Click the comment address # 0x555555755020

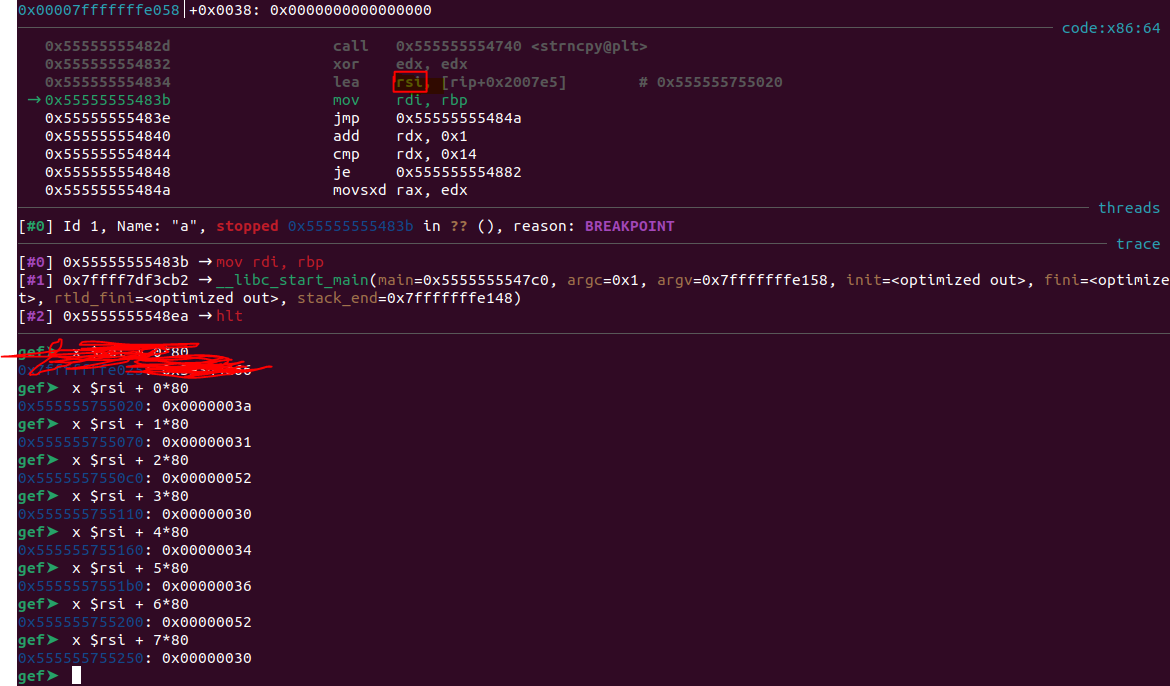click(x=710, y=81)
